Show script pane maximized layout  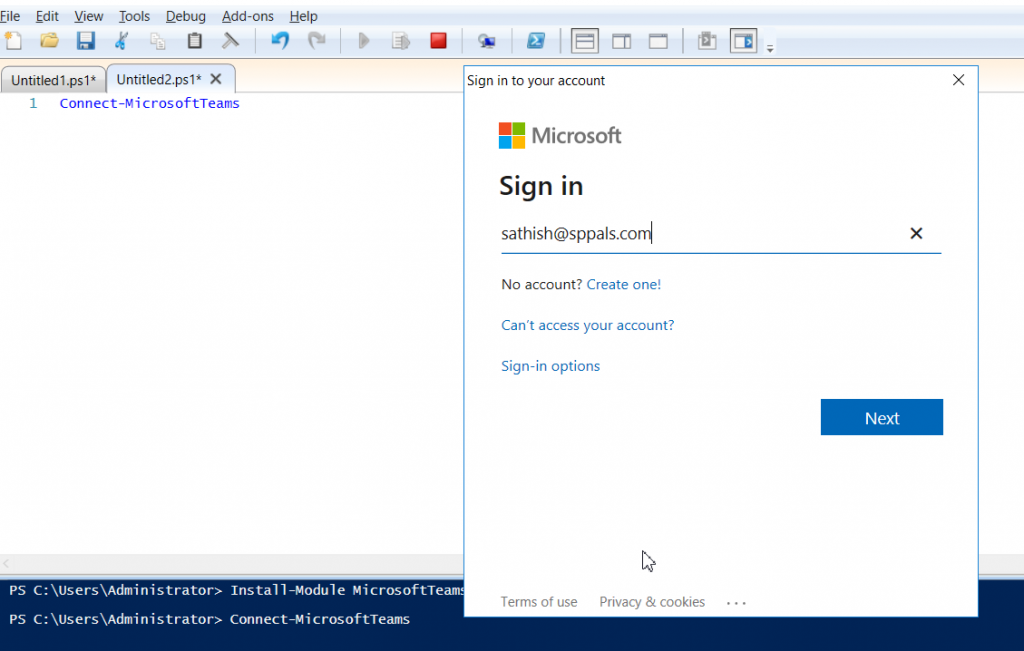[x=658, y=41]
